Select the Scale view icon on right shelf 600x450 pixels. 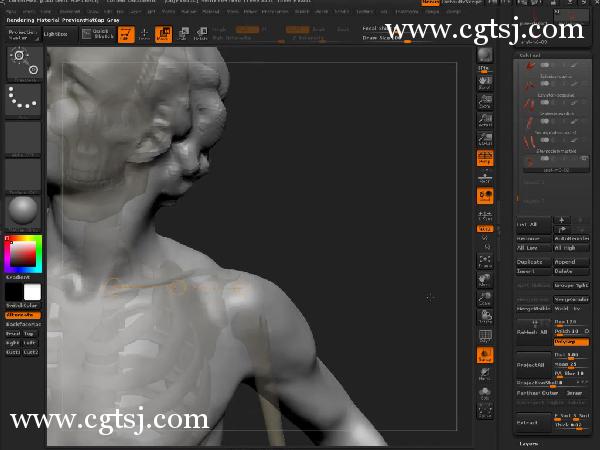click(x=485, y=299)
